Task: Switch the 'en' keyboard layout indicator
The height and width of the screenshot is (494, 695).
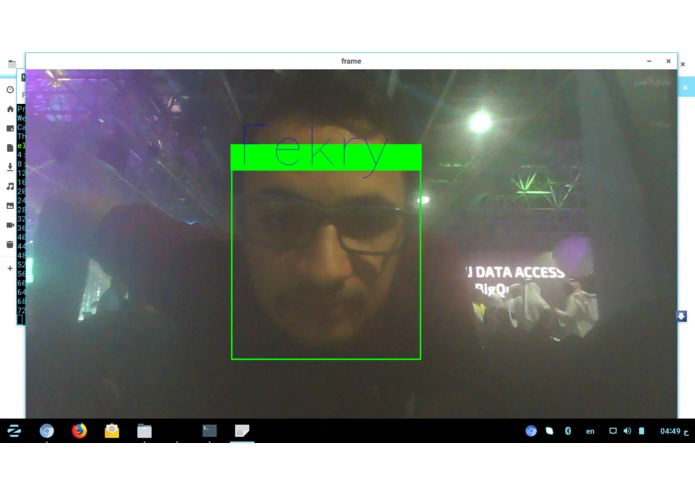Action: coord(590,431)
